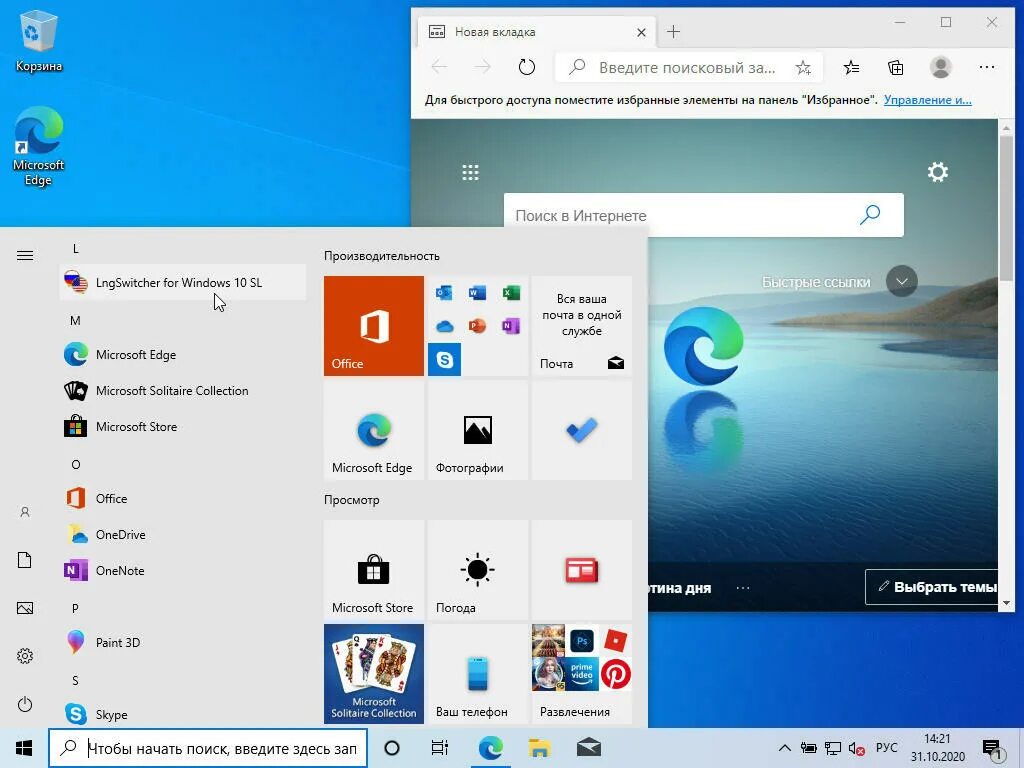Open the apps grid launcher on new tab page
Image resolution: width=1024 pixels, height=768 pixels.
(x=470, y=172)
